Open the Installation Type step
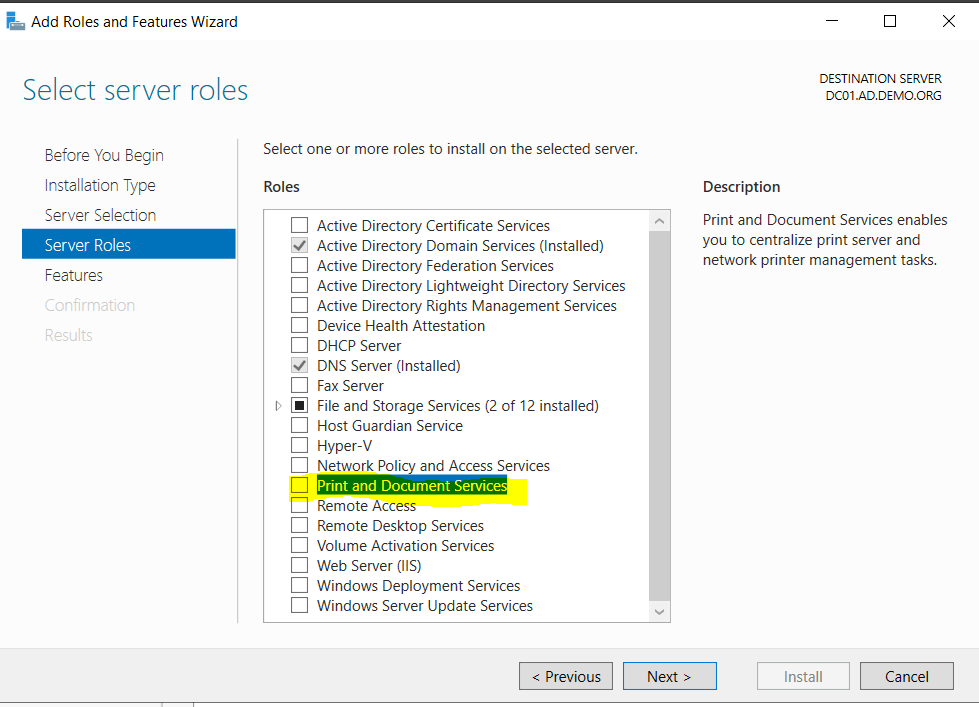The image size is (979, 707). pyautogui.click(x=100, y=185)
